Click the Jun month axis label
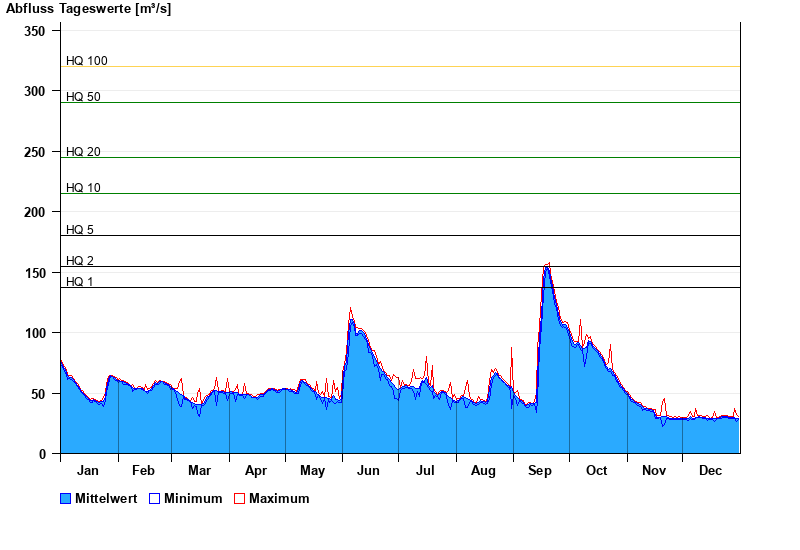The height and width of the screenshot is (550, 800). [368, 471]
